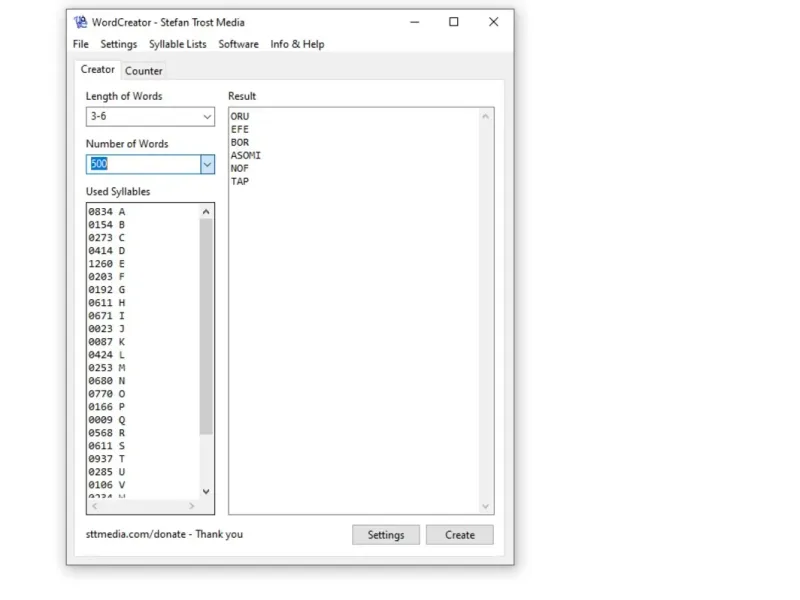Open the Settings menu
This screenshot has height=600, width=800.
[118, 44]
